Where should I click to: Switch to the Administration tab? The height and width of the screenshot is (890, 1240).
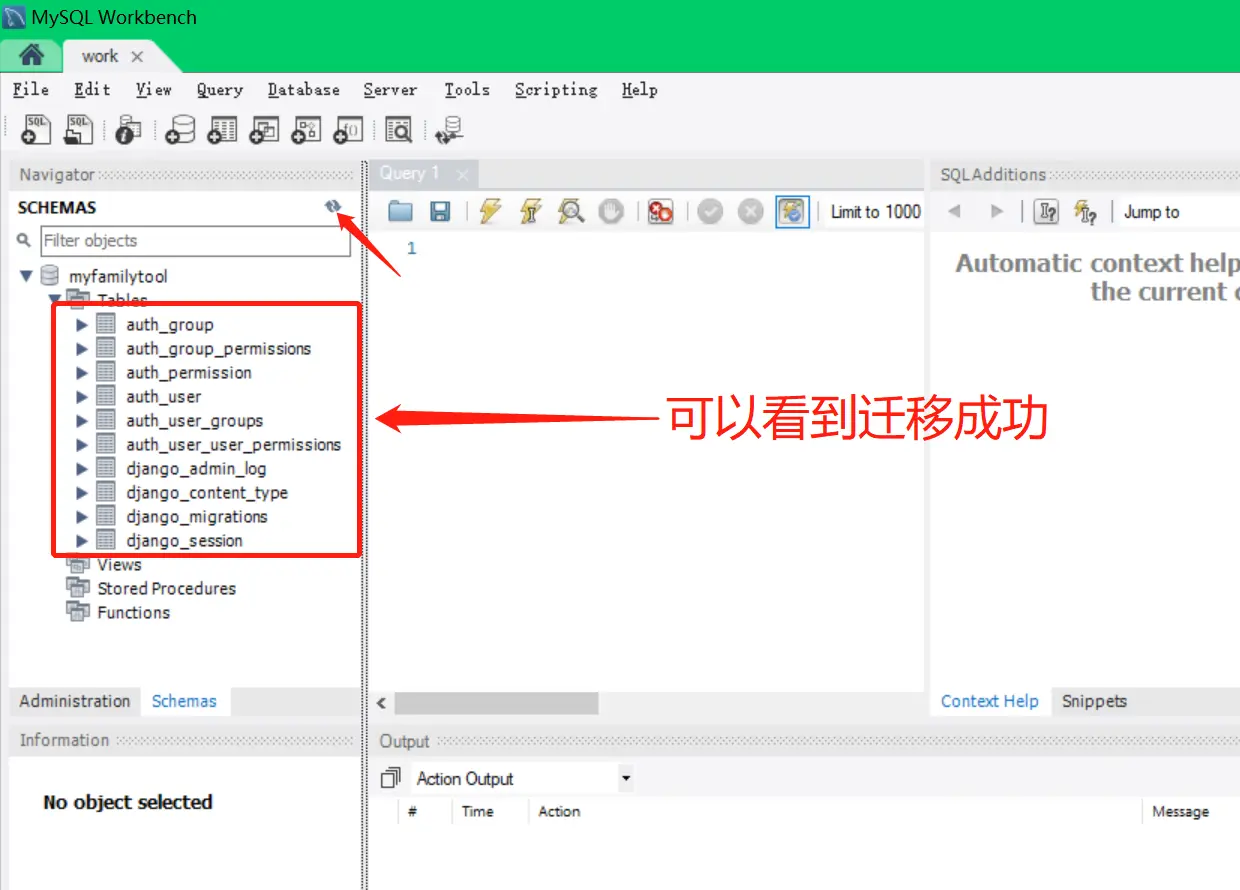pyautogui.click(x=75, y=701)
